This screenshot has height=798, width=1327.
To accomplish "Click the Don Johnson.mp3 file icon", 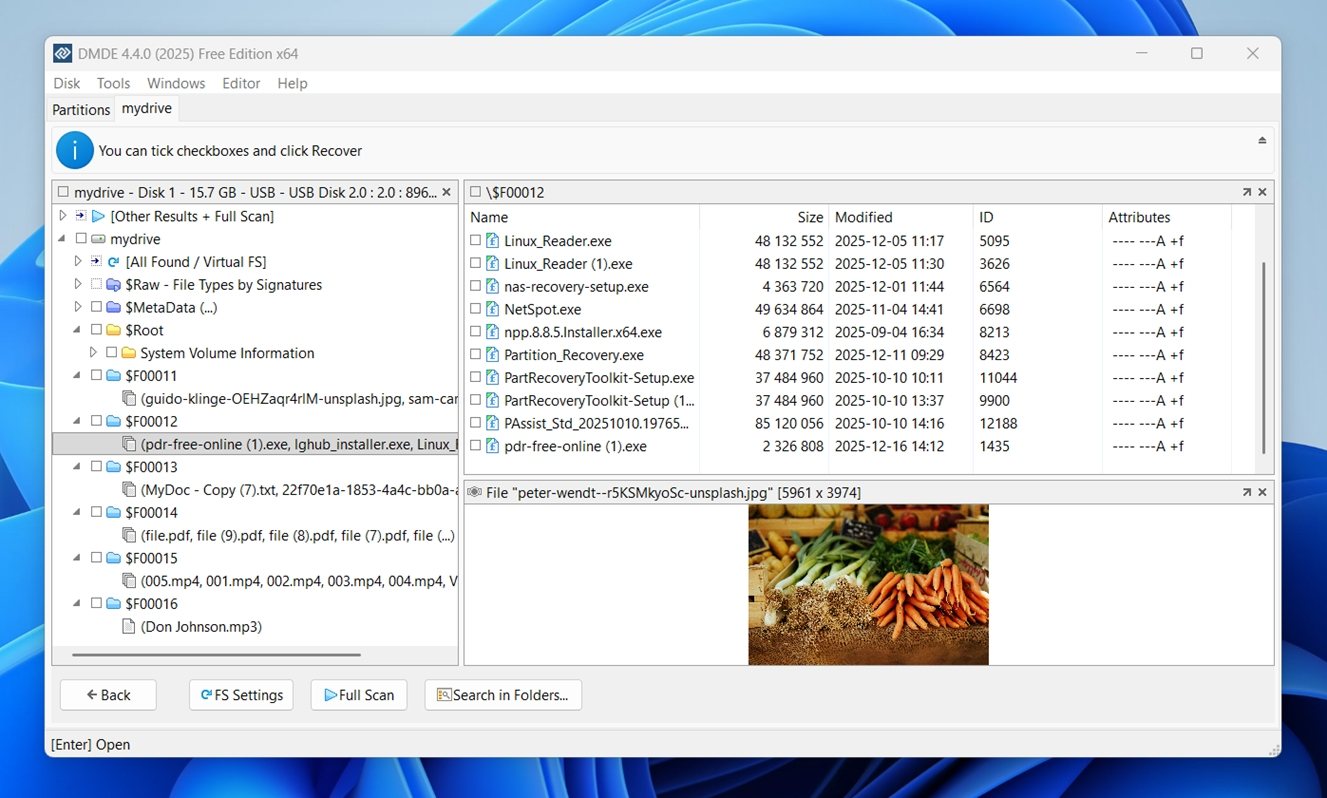I will [128, 627].
